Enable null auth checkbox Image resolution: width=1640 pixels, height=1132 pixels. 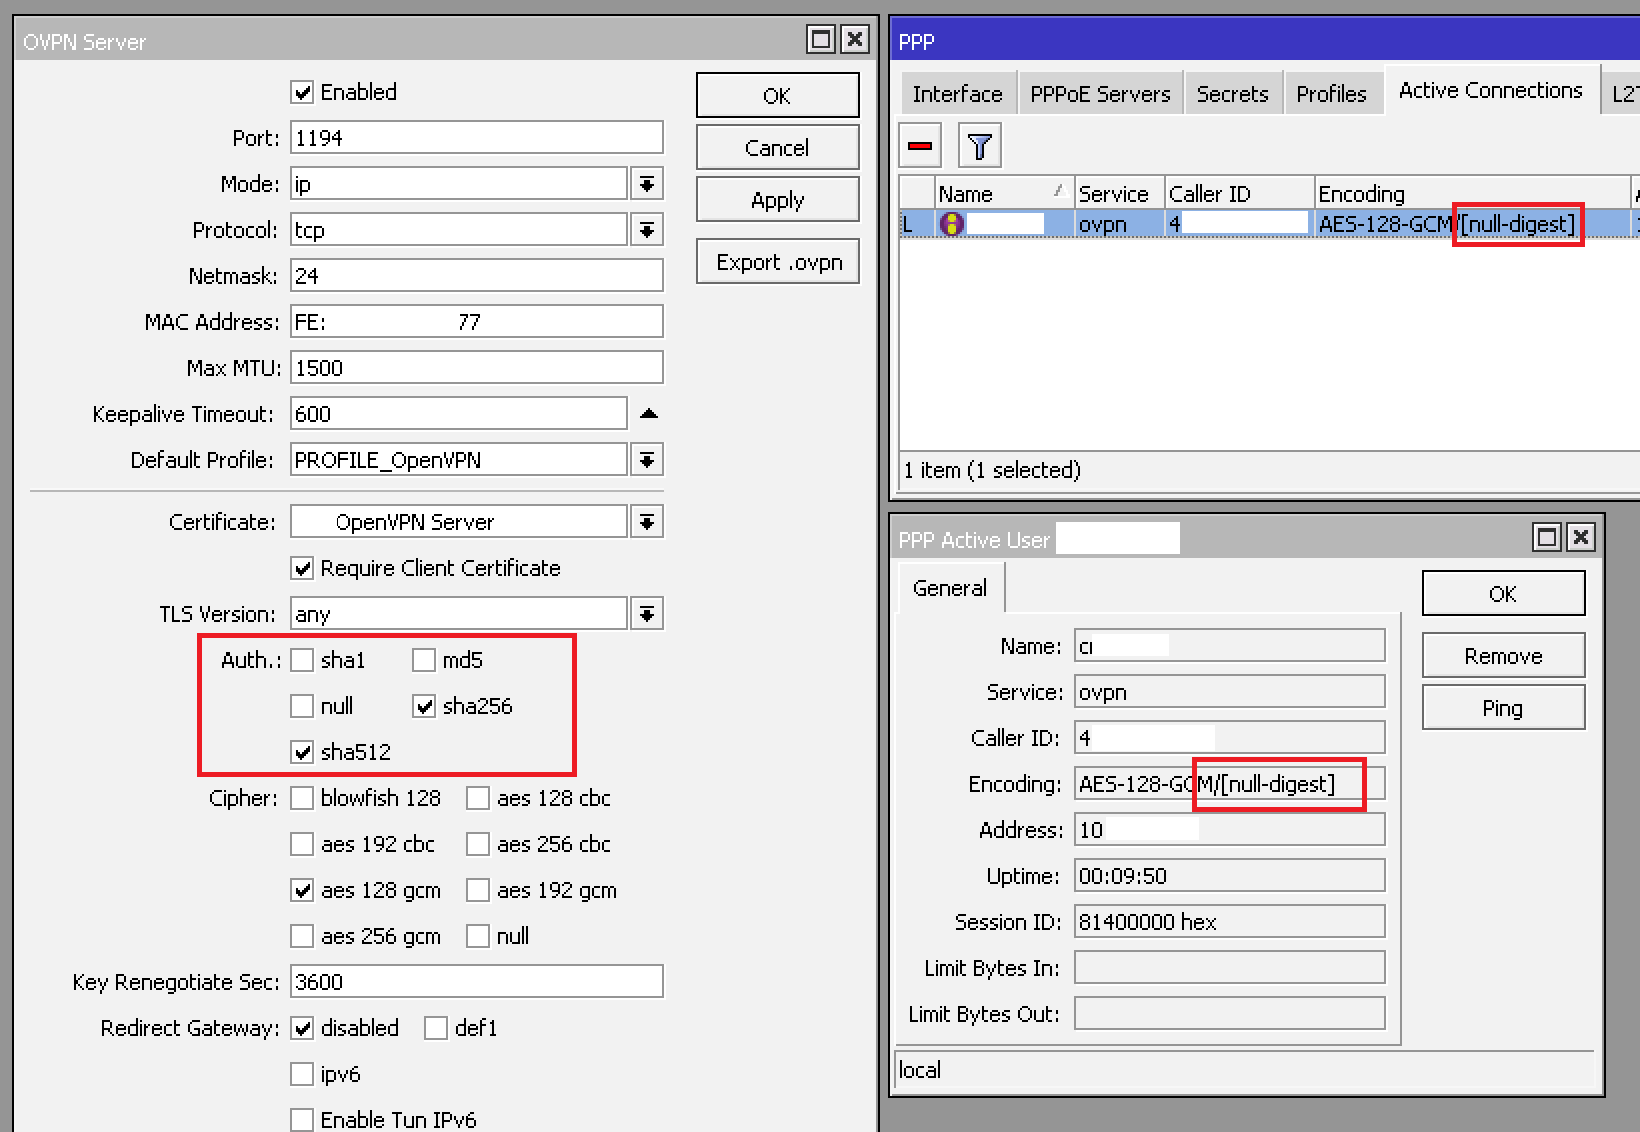click(302, 706)
